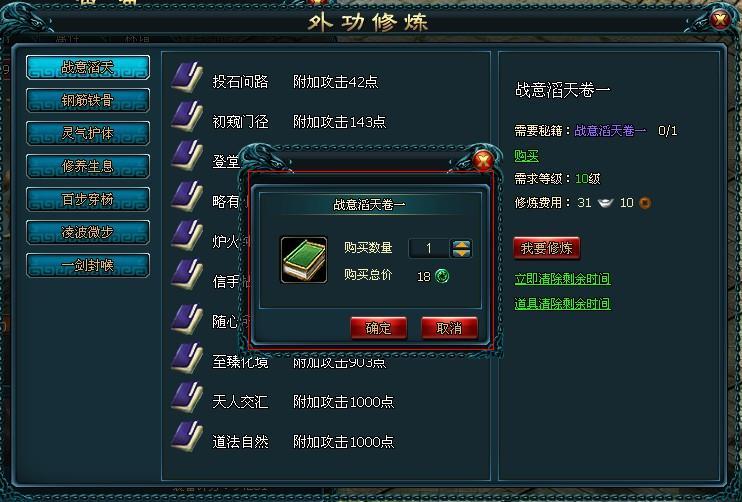742x502 pixels.
Task: Click the green 购买 link
Action: pos(526,155)
